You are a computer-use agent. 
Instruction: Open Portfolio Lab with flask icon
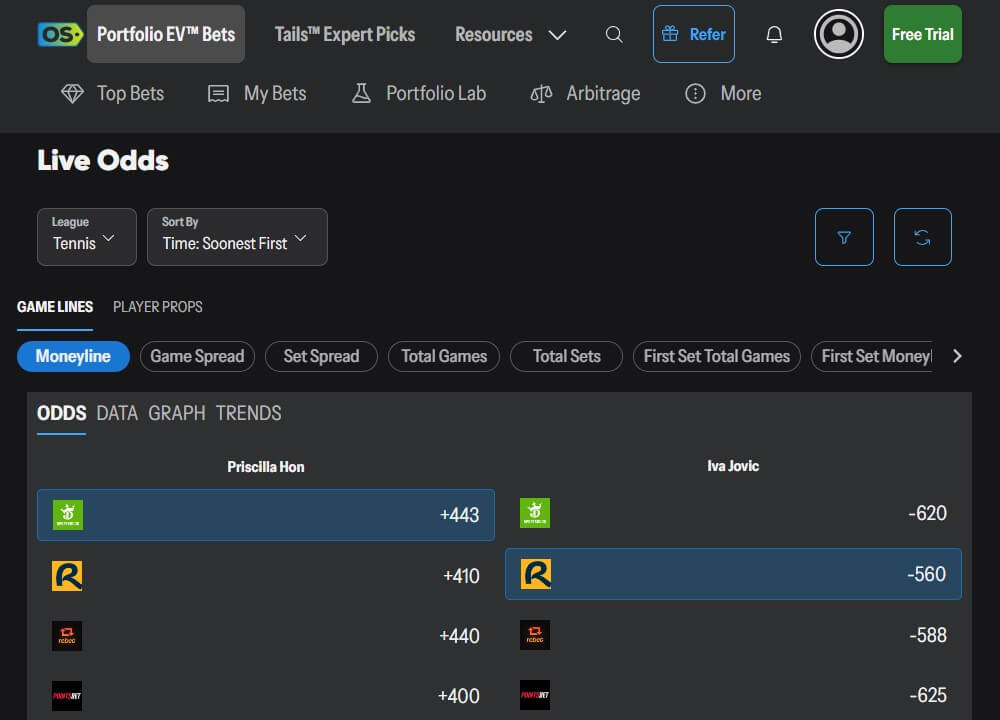[418, 94]
